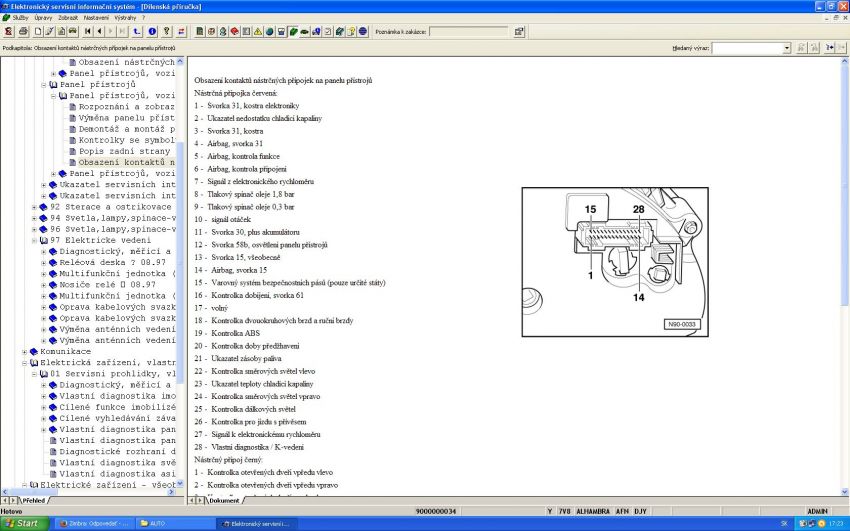Expand the 'Komunikace' tree node

point(25,351)
